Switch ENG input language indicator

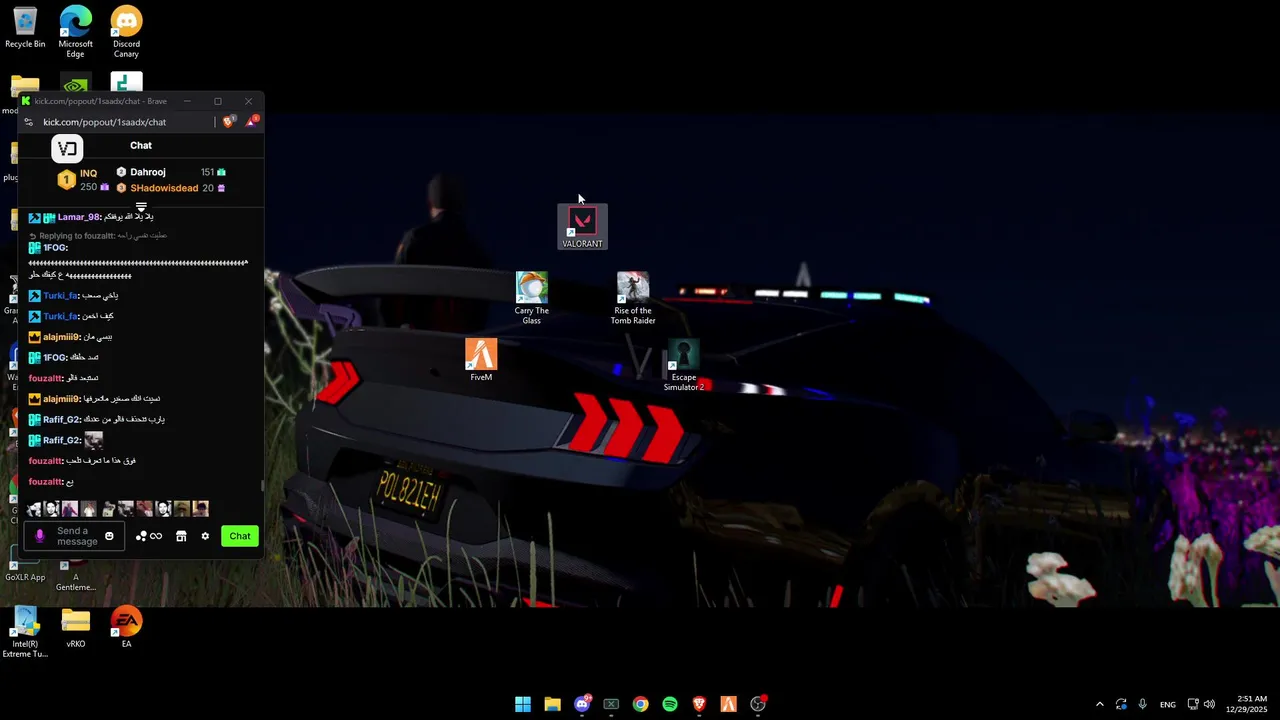[x=1167, y=705]
